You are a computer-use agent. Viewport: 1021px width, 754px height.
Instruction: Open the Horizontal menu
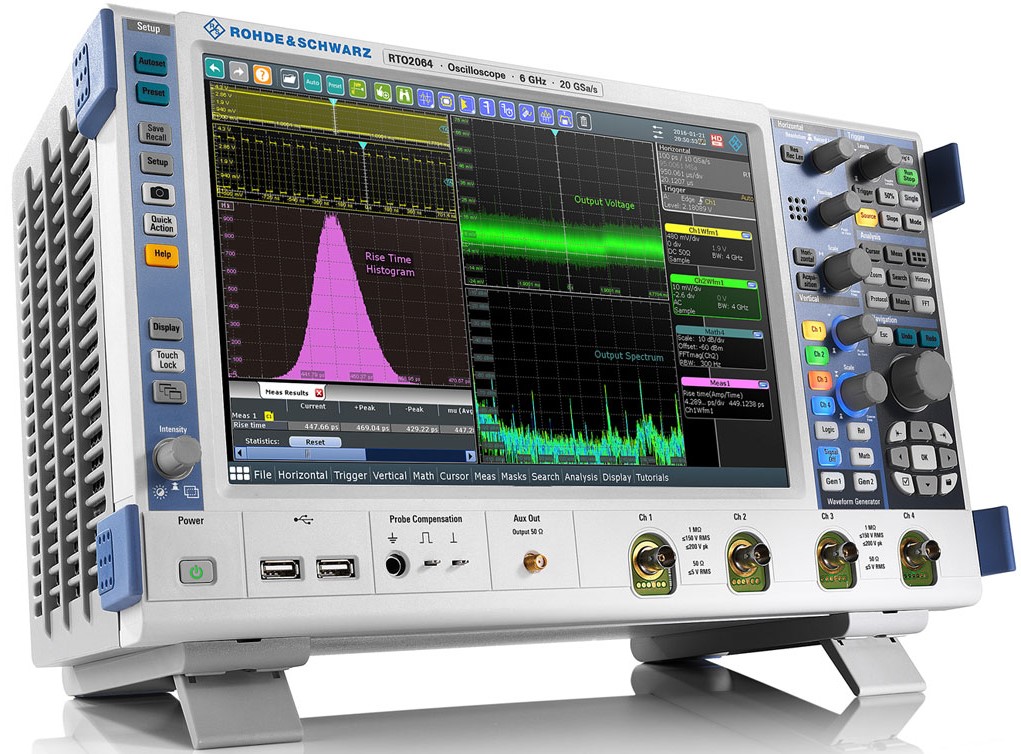point(303,475)
